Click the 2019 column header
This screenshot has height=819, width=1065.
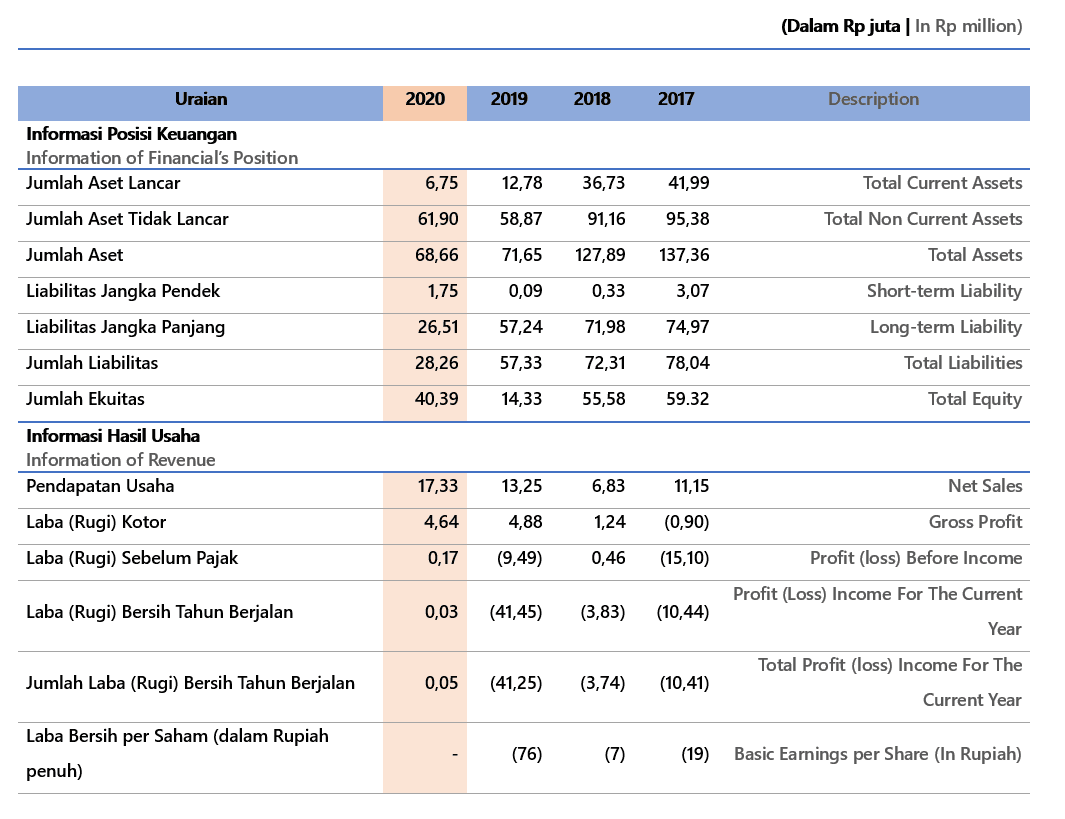pos(509,99)
